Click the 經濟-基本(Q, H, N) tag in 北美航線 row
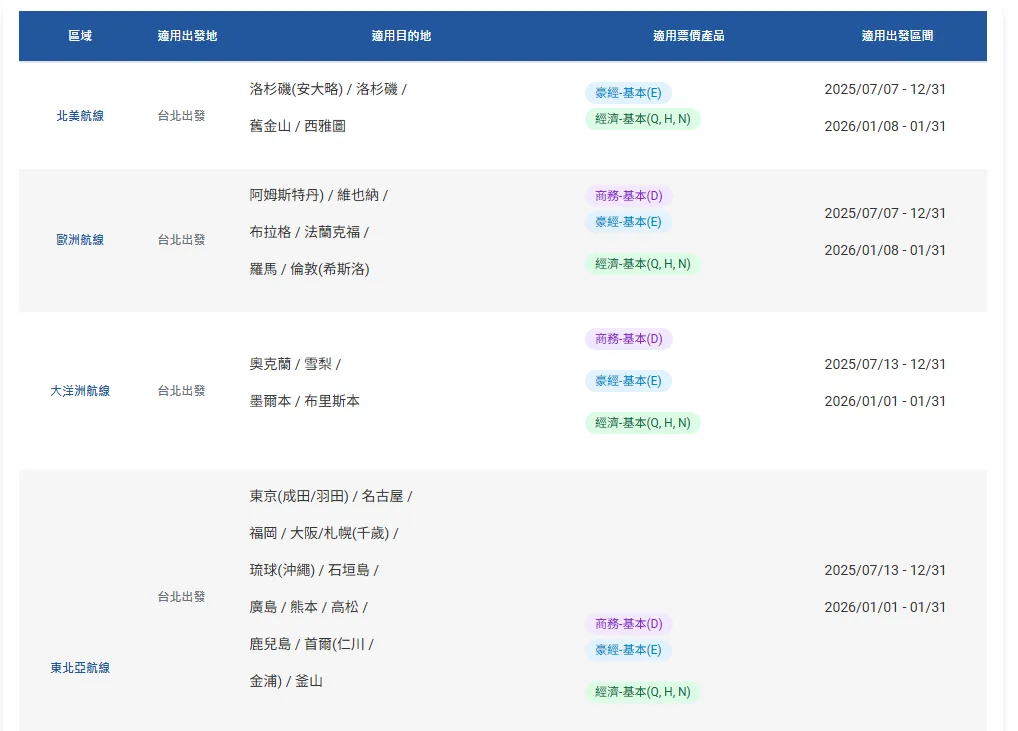This screenshot has height=731, width=1018. (x=643, y=119)
